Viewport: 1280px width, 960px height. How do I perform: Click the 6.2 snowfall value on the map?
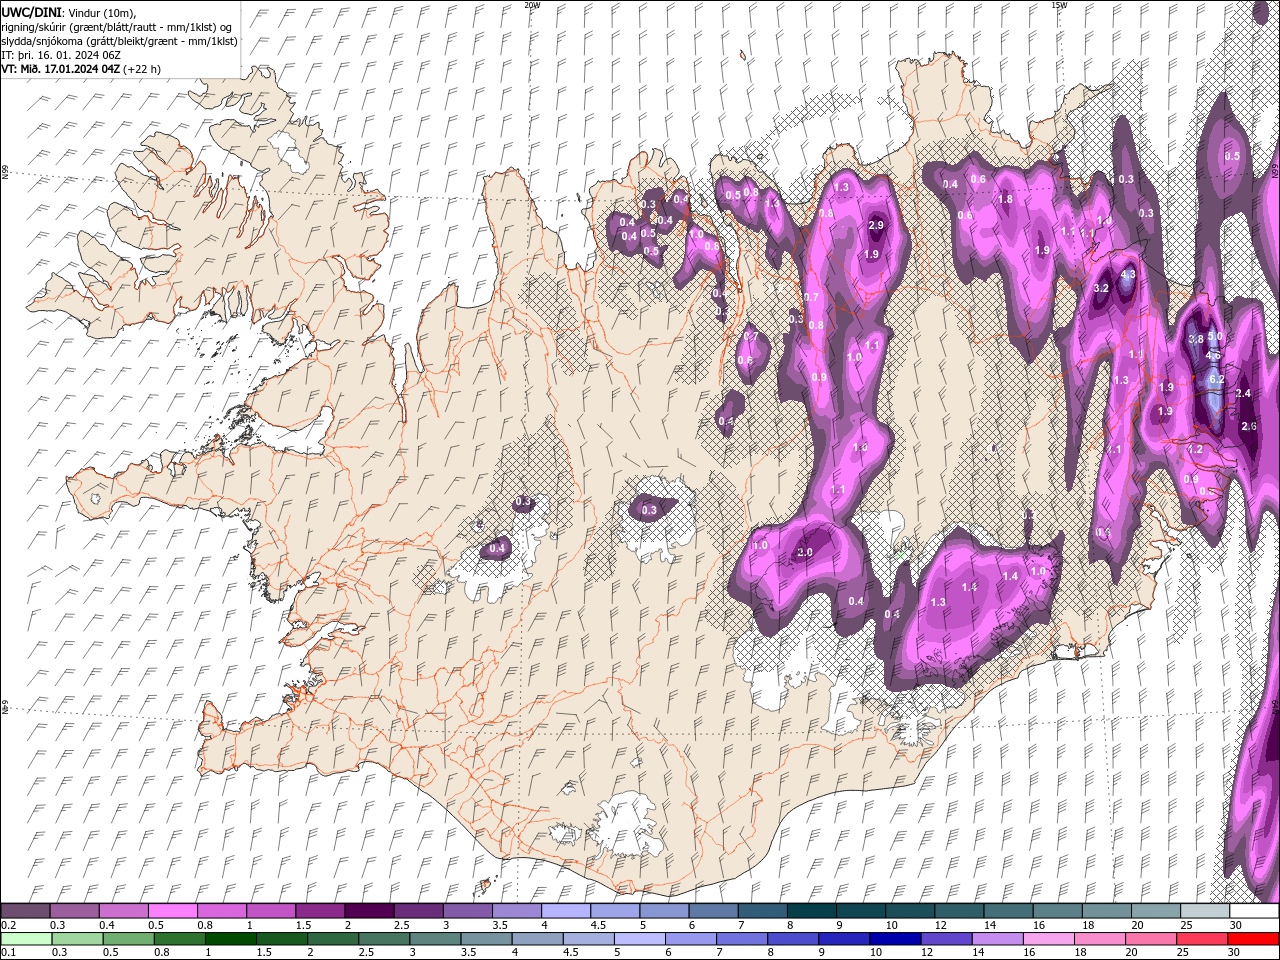[1217, 380]
